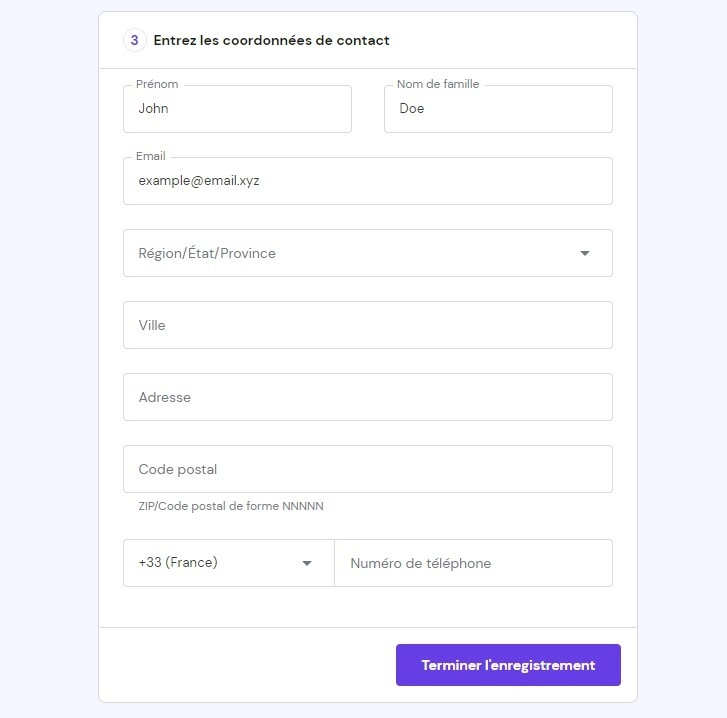Screen dimensions: 727x718
Task: Focus the Nom de famille input field
Action: point(498,109)
